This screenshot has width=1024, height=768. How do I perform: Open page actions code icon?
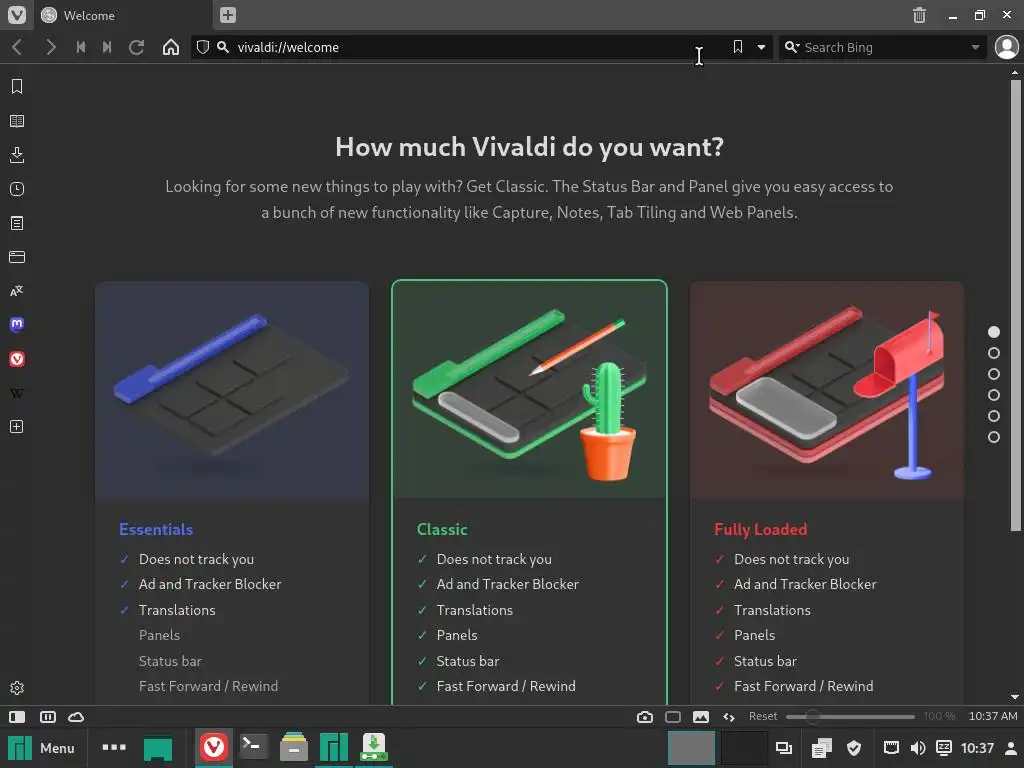pos(729,716)
